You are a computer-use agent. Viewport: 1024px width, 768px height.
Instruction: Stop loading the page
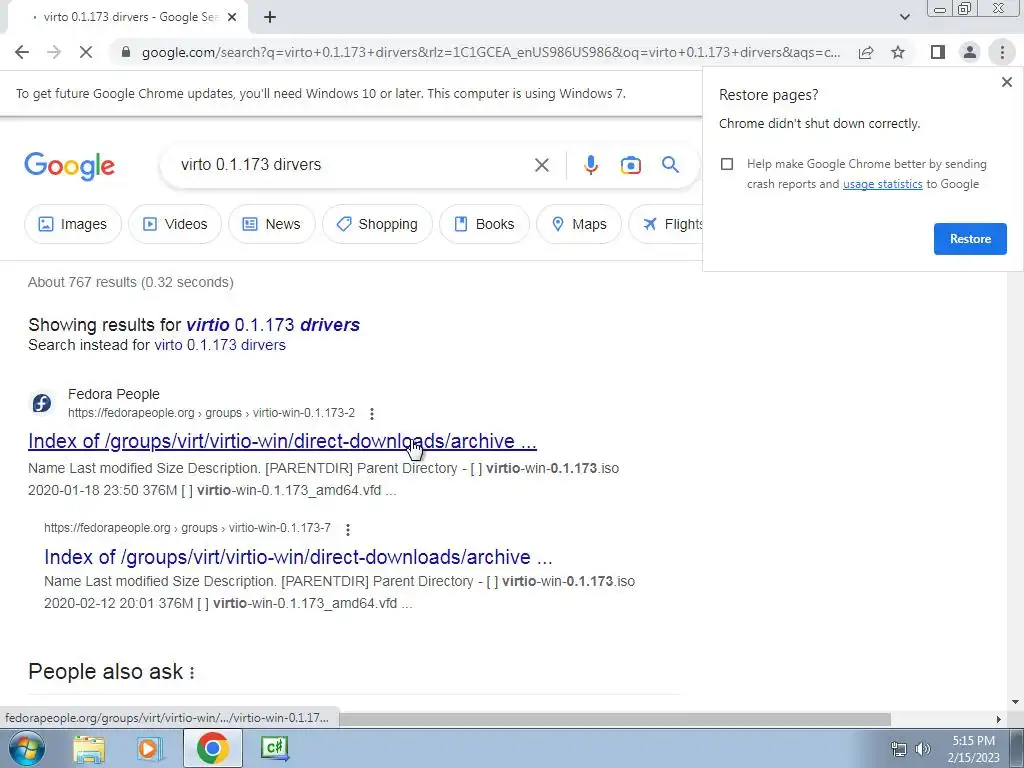[x=86, y=52]
